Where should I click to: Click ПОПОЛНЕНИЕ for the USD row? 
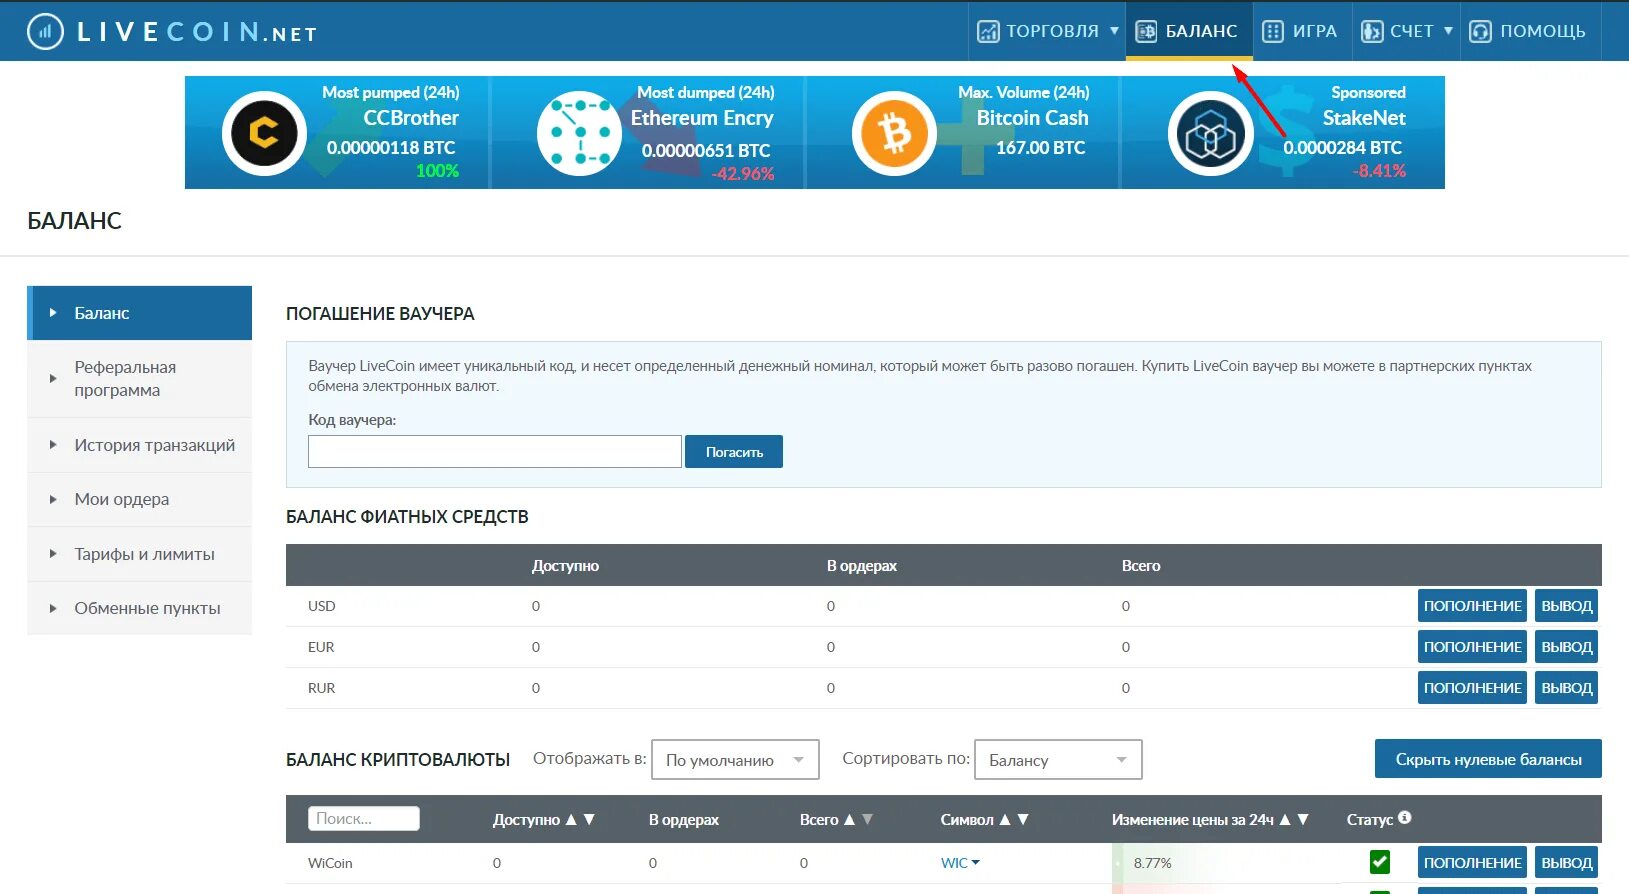pyautogui.click(x=1472, y=606)
